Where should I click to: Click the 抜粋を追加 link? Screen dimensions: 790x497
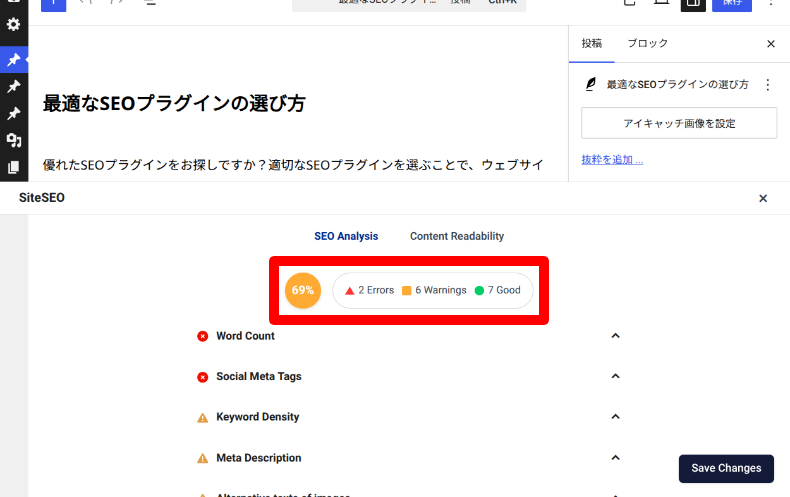(612, 160)
